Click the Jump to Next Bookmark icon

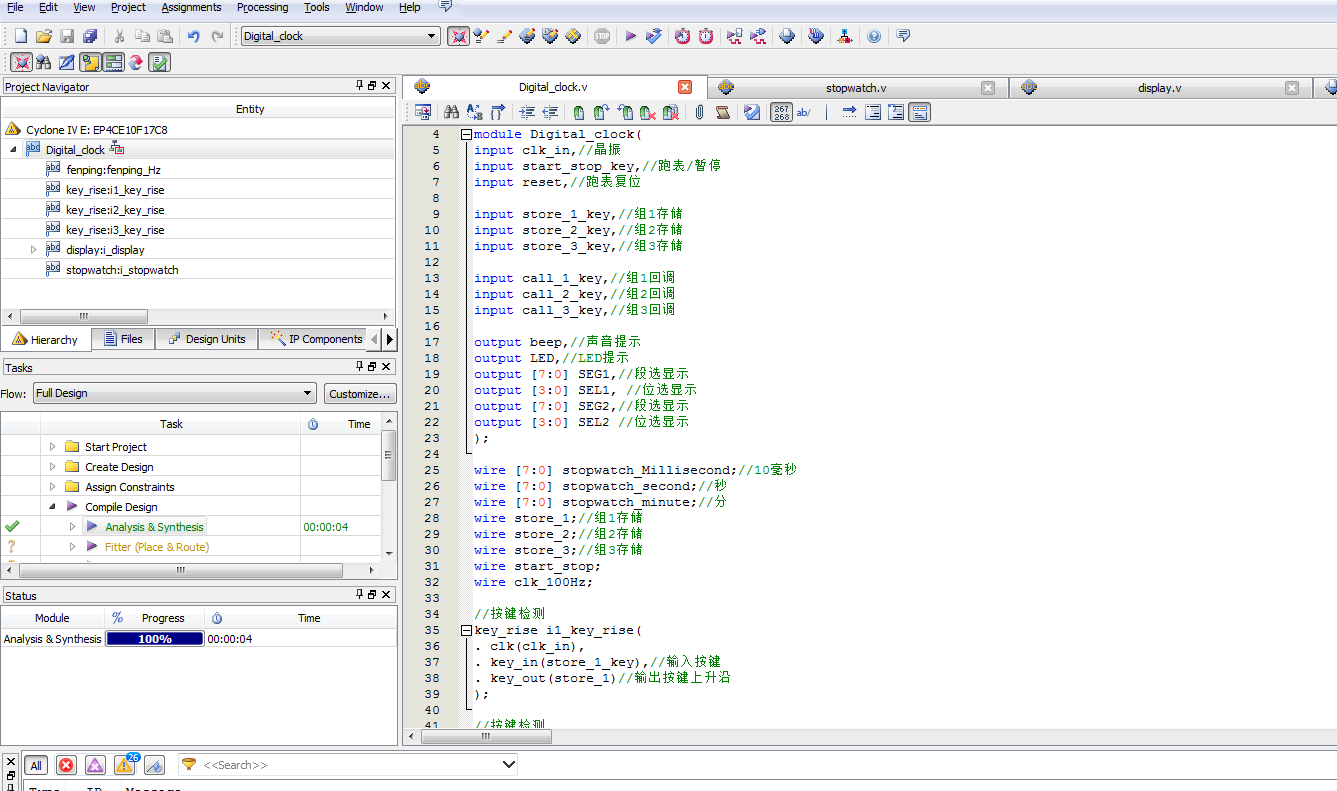click(x=601, y=112)
